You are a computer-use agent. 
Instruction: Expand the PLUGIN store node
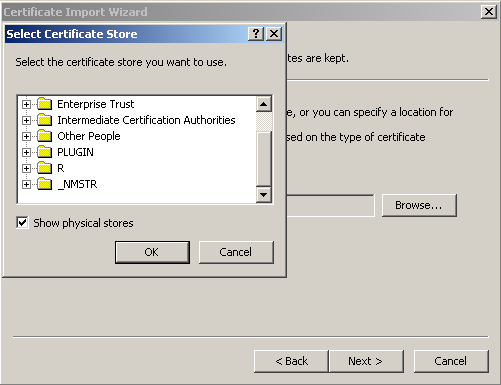pyautogui.click(x=26, y=152)
